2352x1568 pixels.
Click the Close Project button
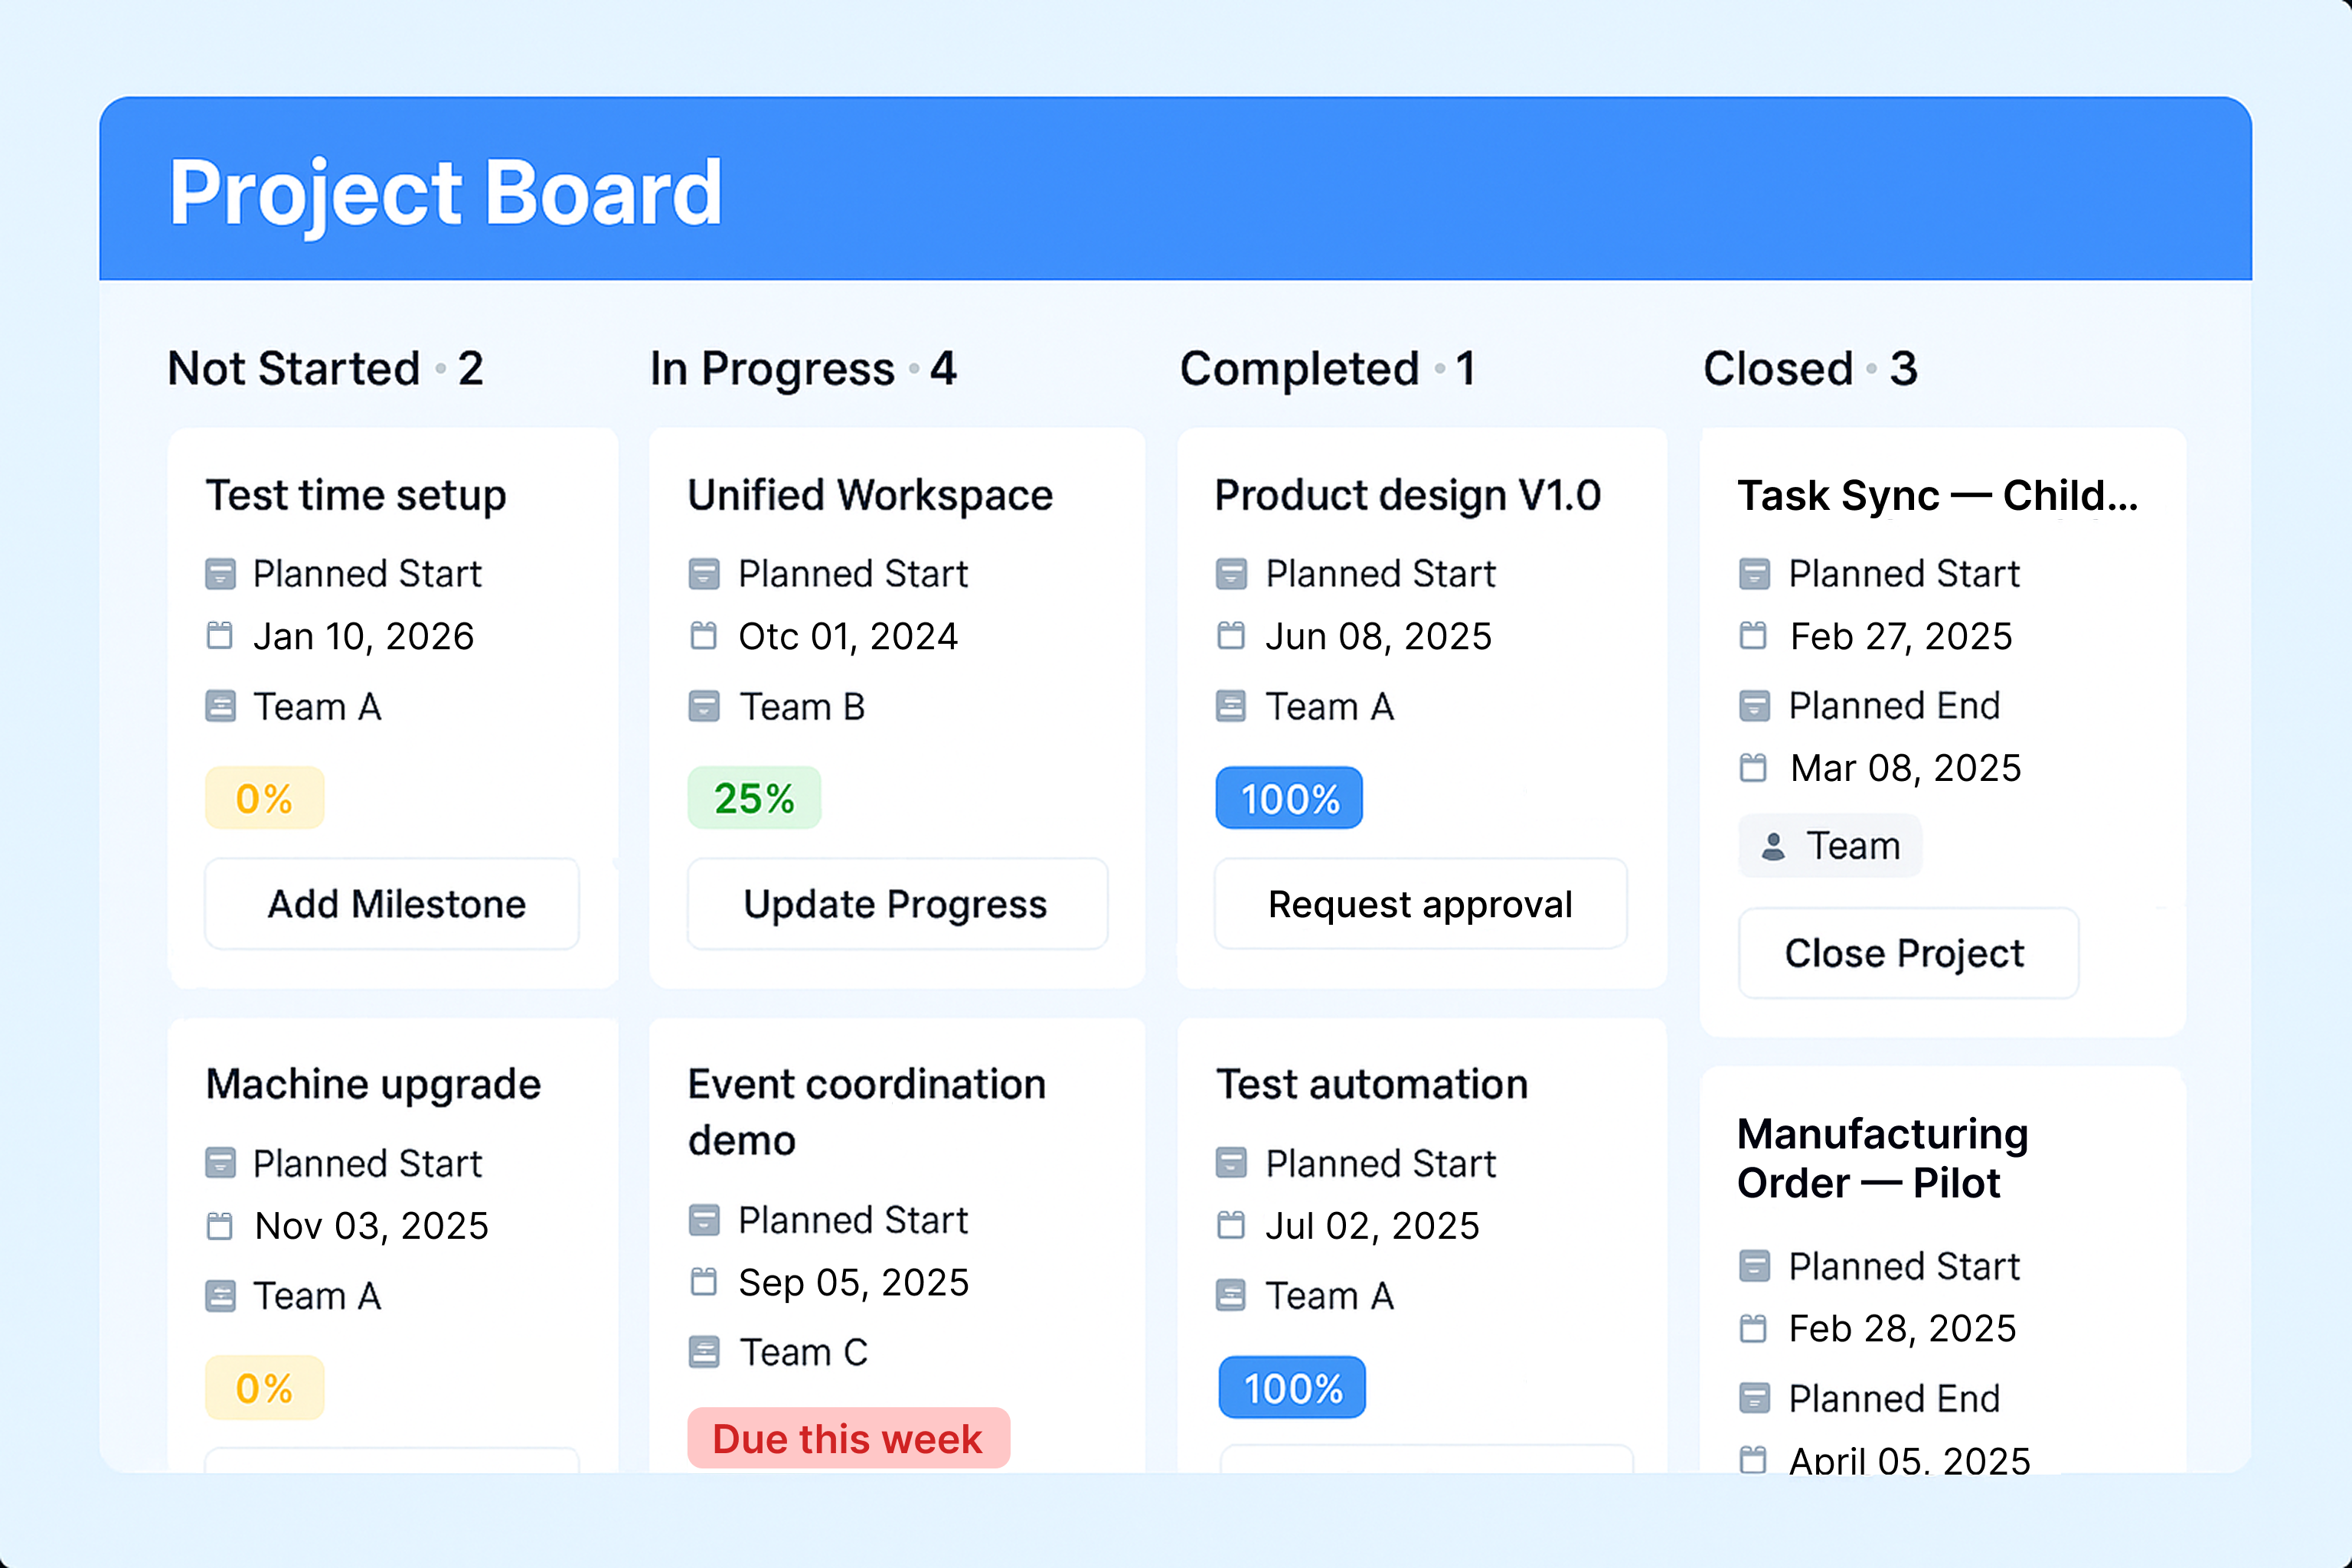[x=1907, y=953]
